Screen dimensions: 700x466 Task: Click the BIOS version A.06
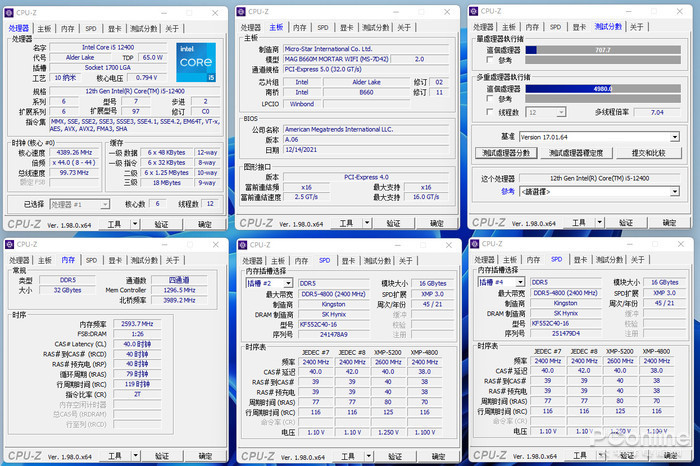coord(366,139)
